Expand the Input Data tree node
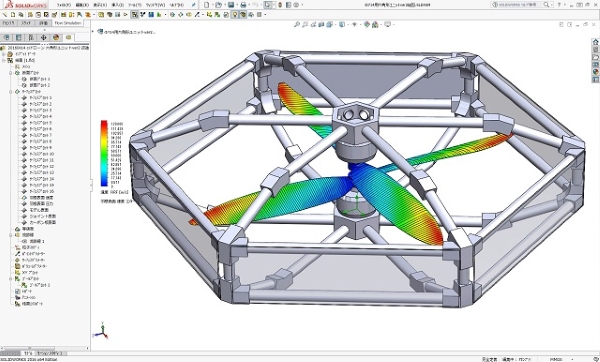Viewport: 600px width, 362px height. pyautogui.click(x=4, y=54)
